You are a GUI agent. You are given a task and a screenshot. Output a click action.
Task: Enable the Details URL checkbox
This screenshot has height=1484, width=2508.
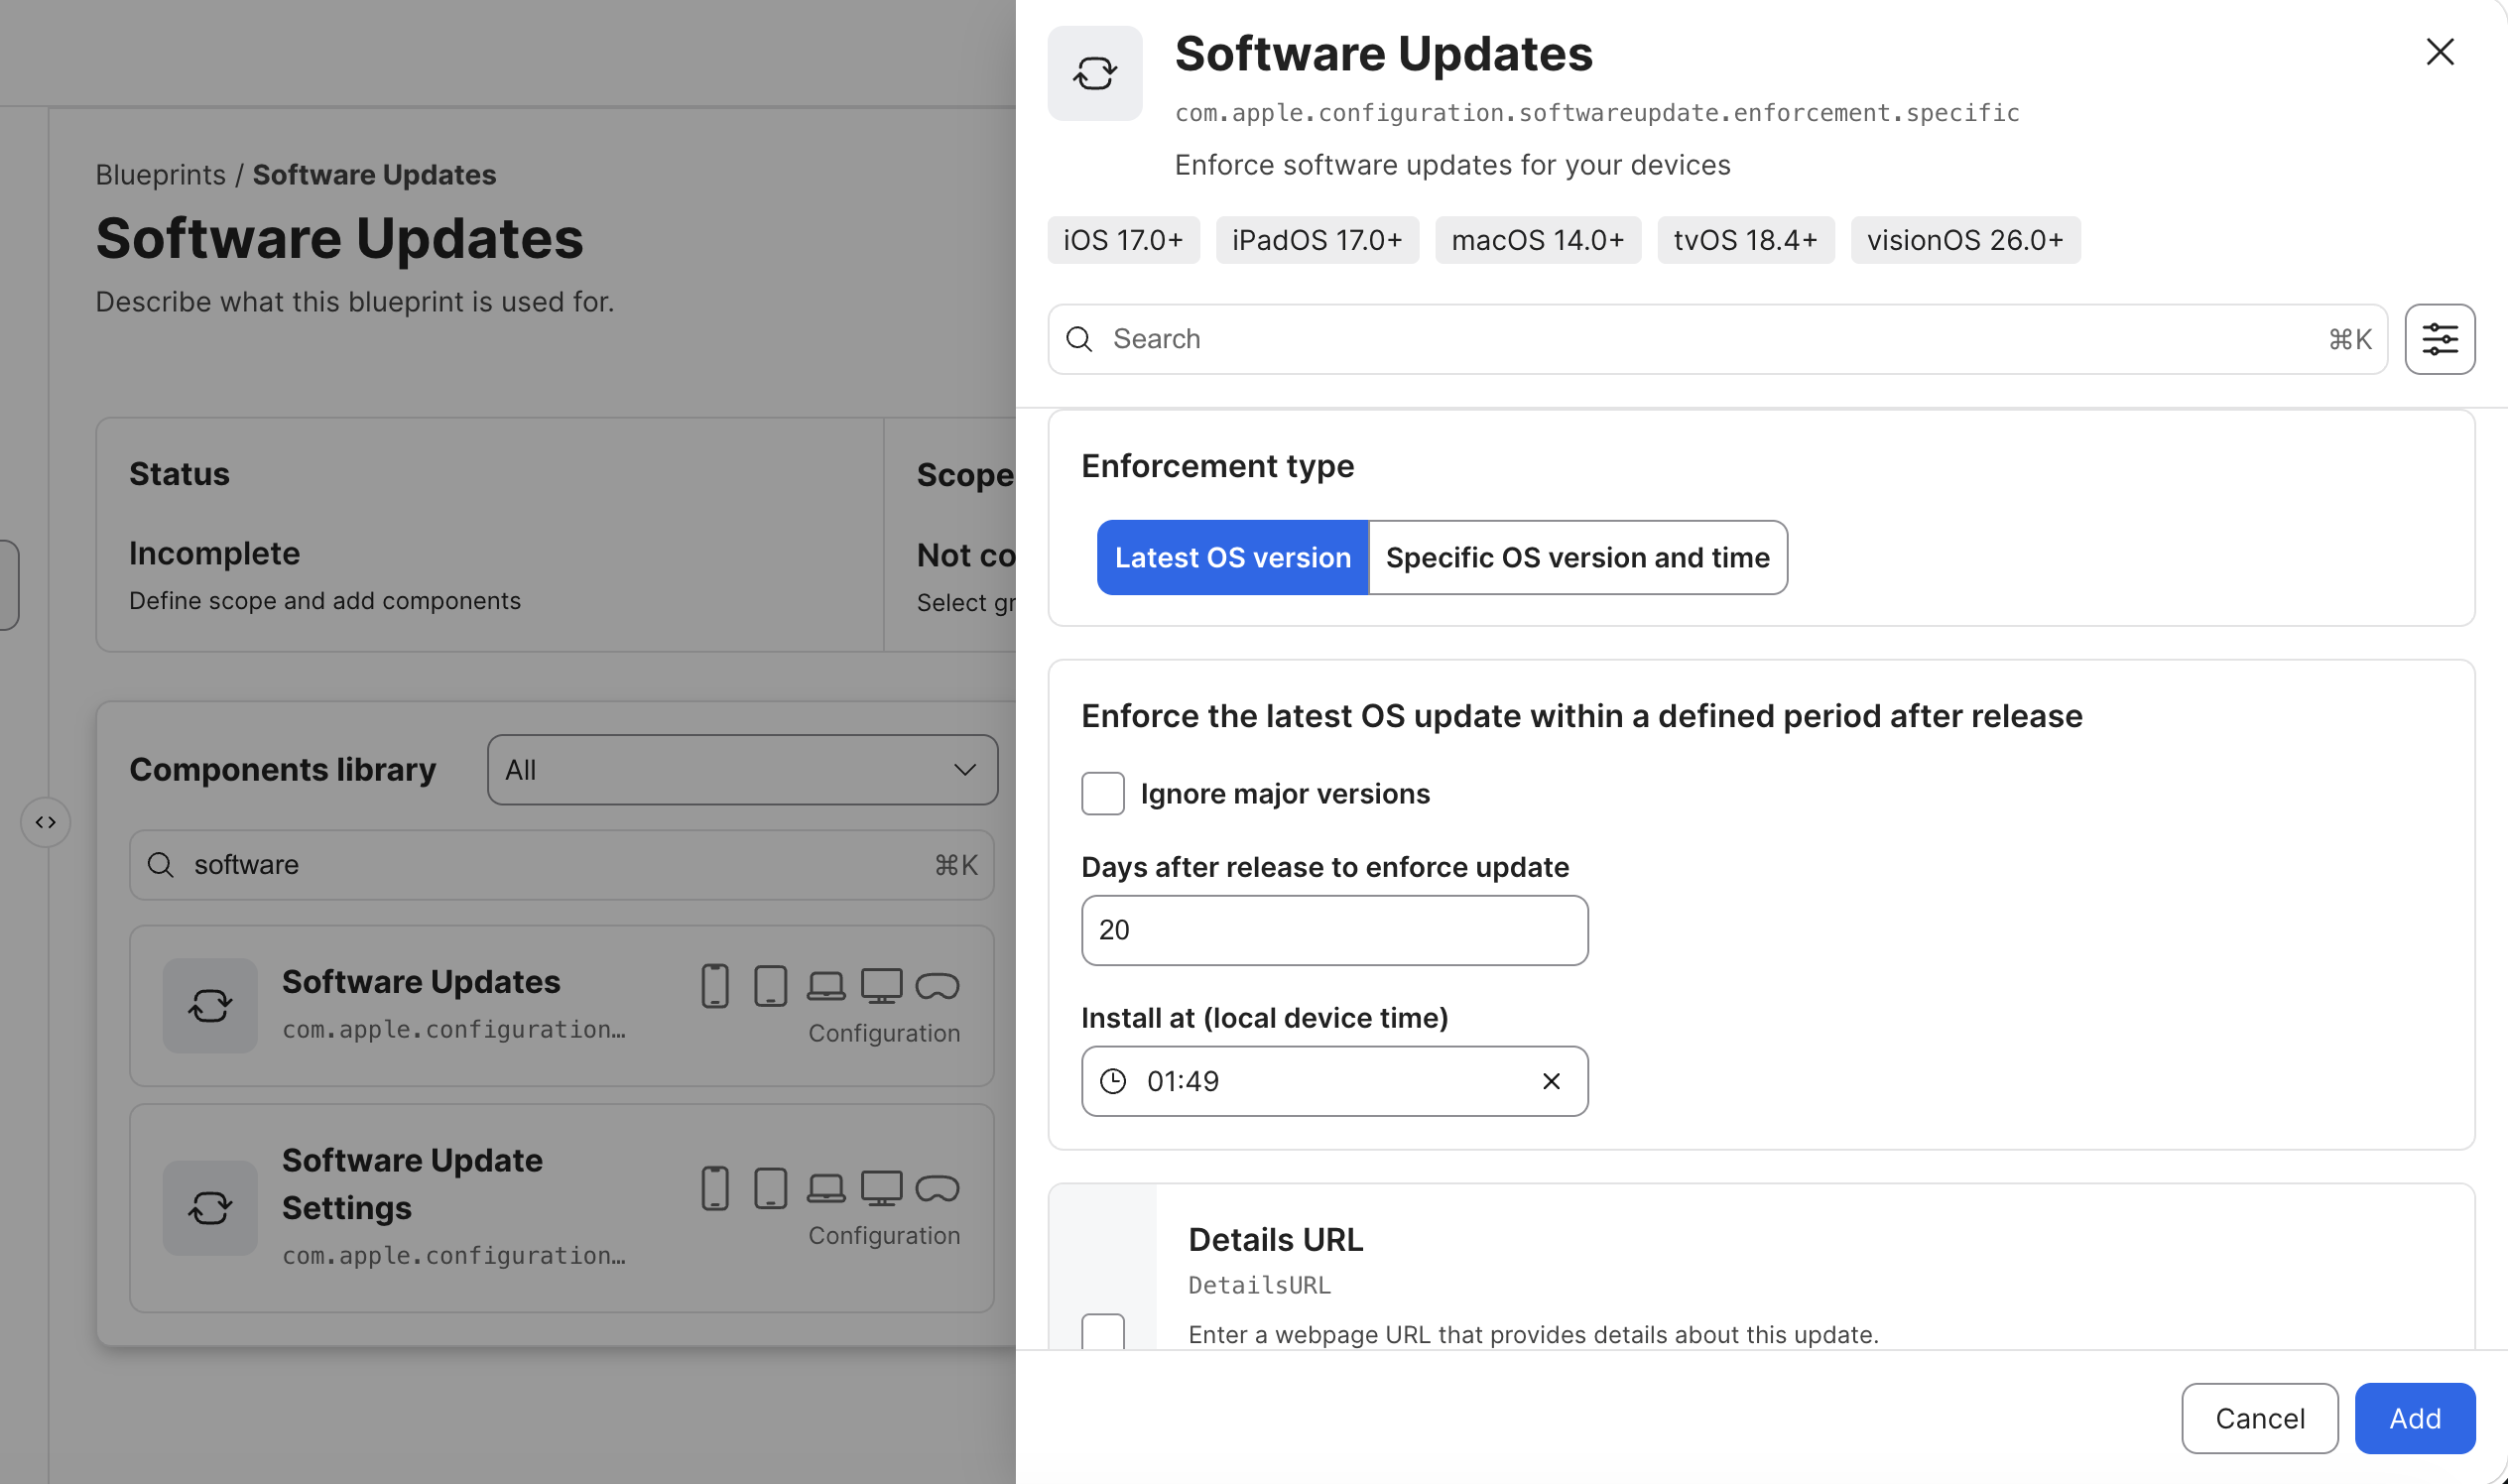point(1102,1331)
